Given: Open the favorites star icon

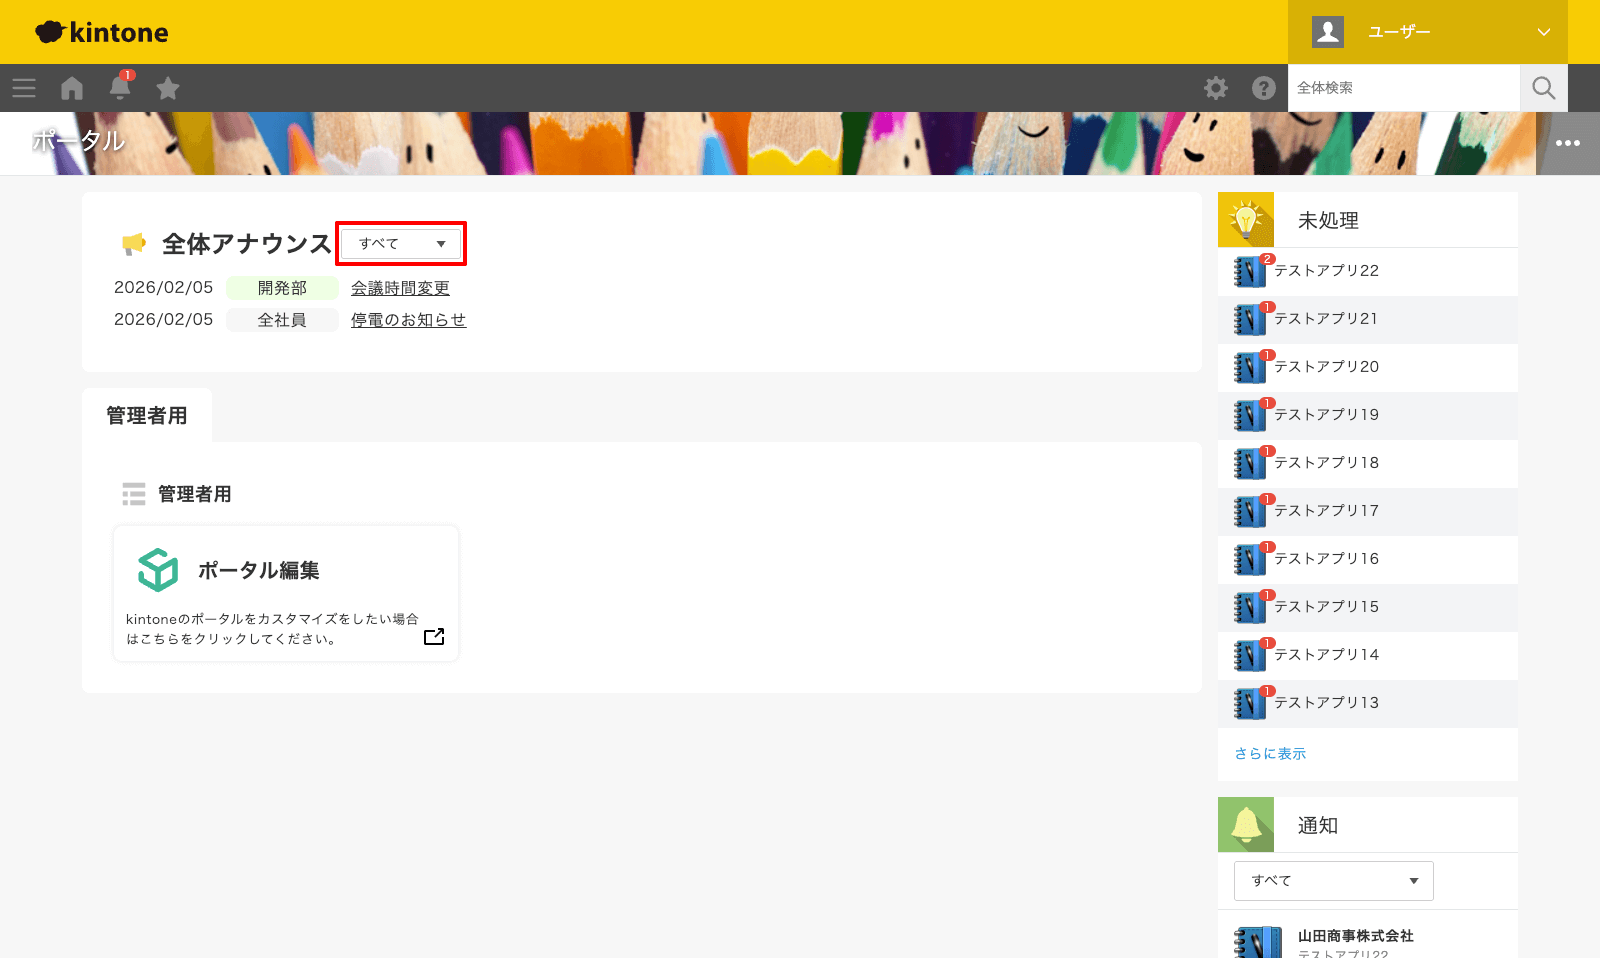Looking at the screenshot, I should click(x=168, y=88).
